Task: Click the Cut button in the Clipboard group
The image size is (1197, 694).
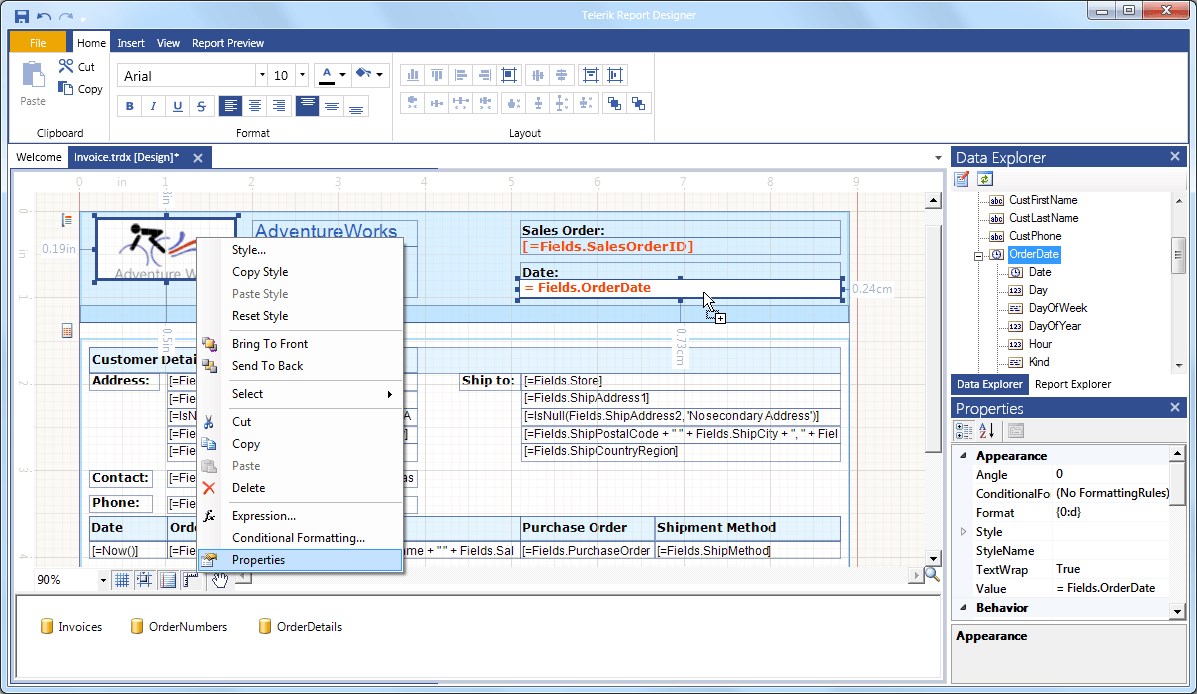Action: pyautogui.click(x=76, y=66)
